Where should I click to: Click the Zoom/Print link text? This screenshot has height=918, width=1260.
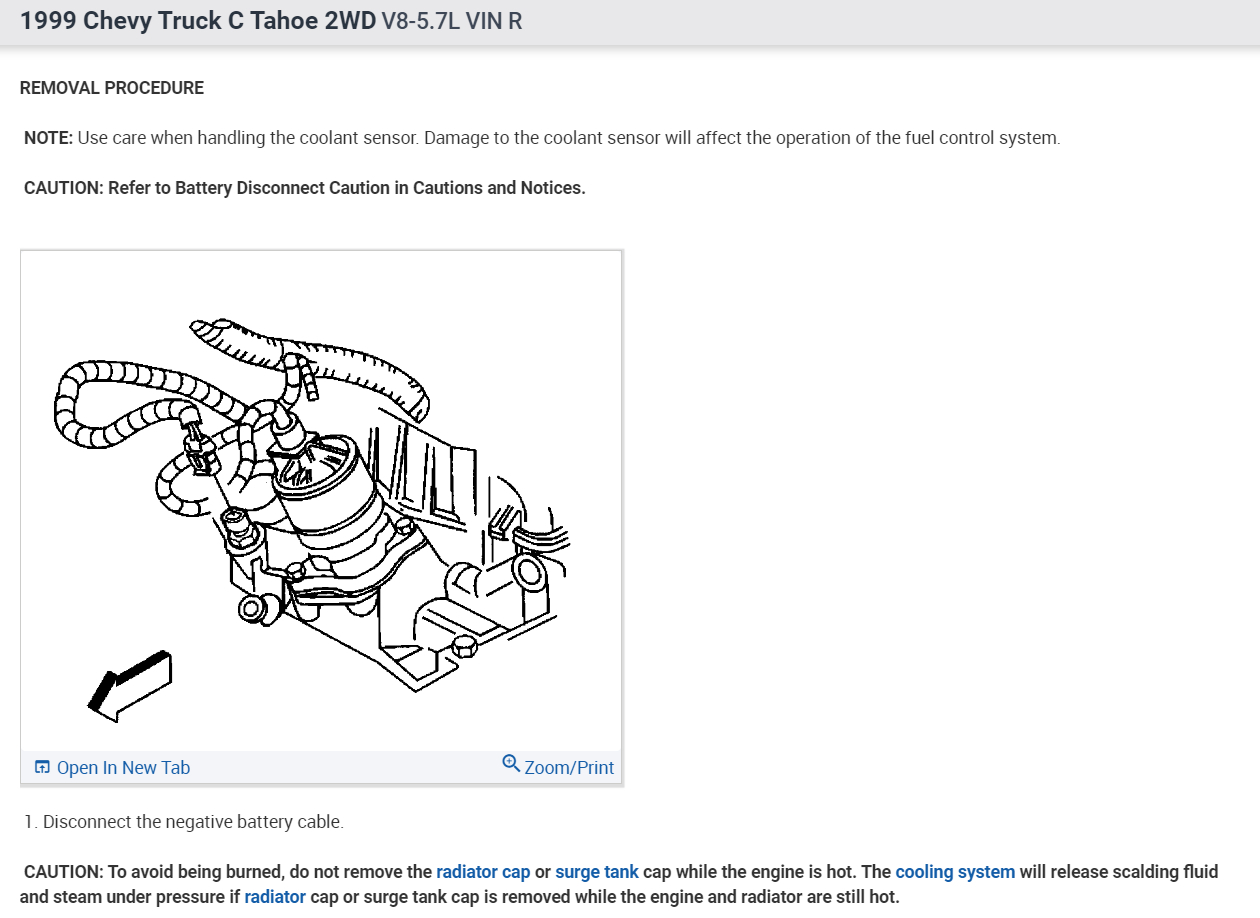569,767
